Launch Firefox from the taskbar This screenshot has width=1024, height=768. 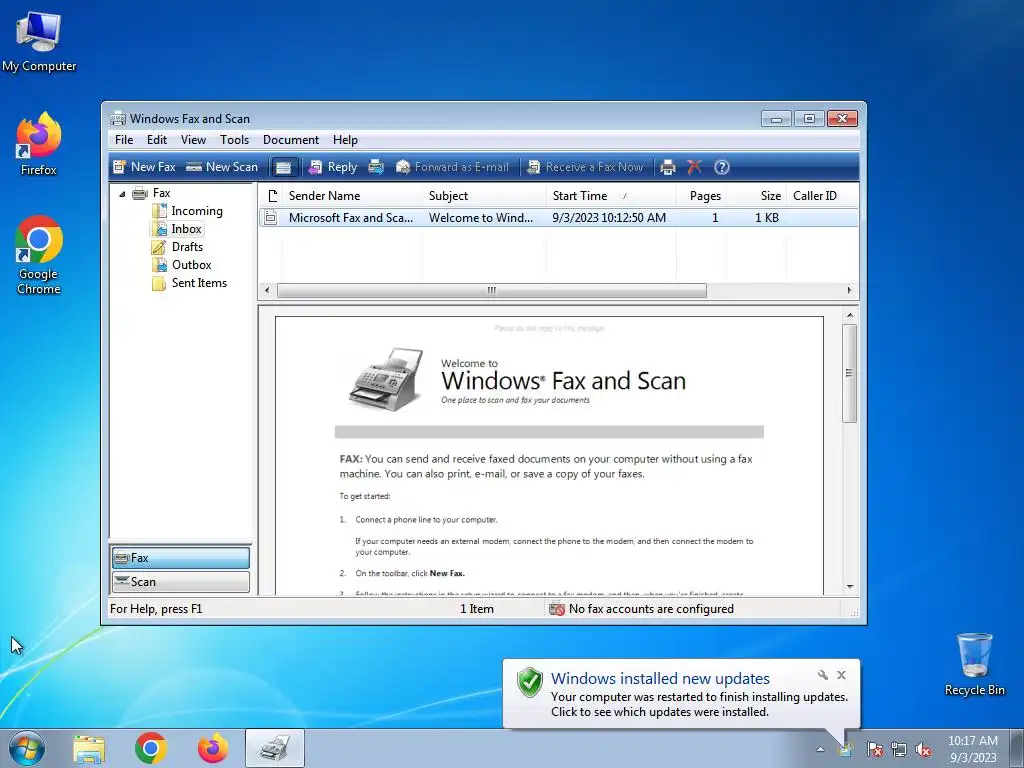point(213,749)
